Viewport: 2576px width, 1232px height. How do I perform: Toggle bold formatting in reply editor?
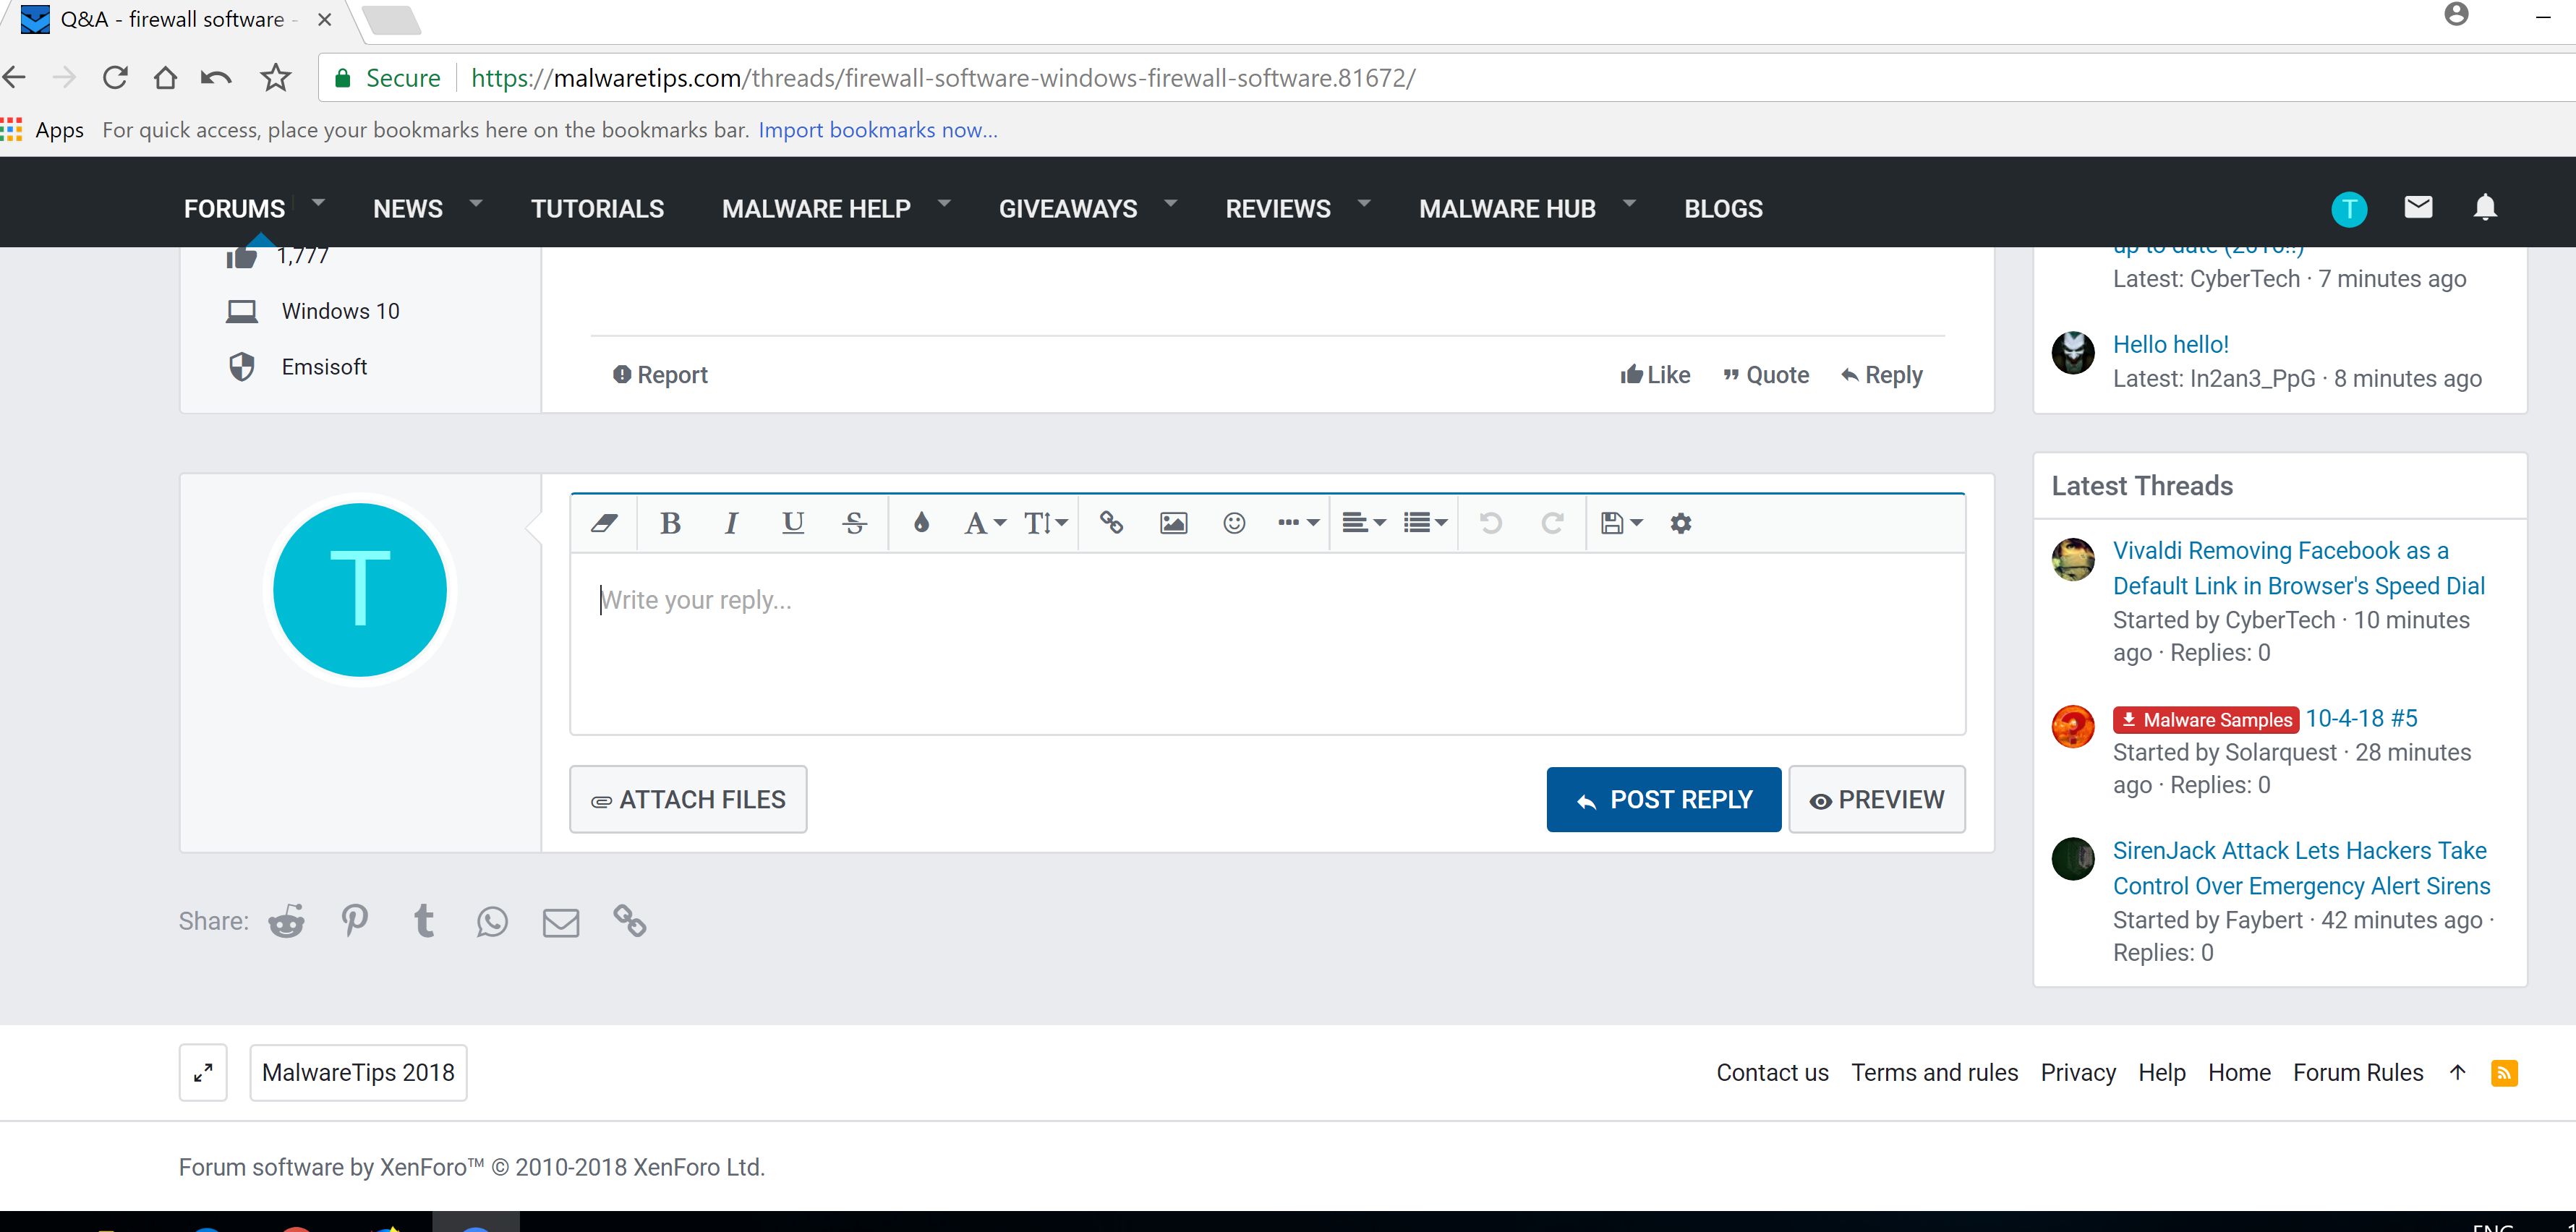click(670, 523)
